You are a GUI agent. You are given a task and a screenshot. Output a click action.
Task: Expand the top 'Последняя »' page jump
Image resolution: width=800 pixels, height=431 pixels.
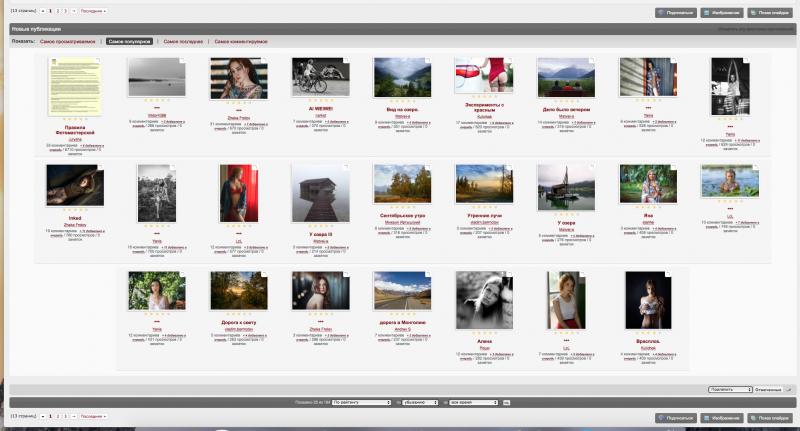pyautogui.click(x=93, y=11)
